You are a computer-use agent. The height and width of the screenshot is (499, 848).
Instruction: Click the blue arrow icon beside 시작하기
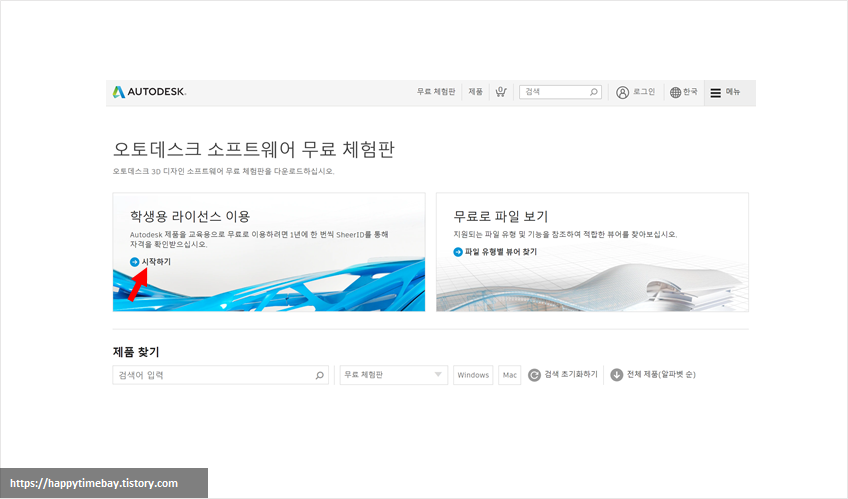pyautogui.click(x=135, y=262)
